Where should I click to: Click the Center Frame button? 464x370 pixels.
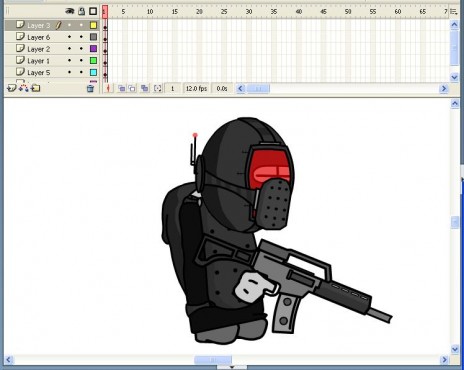click(108, 88)
